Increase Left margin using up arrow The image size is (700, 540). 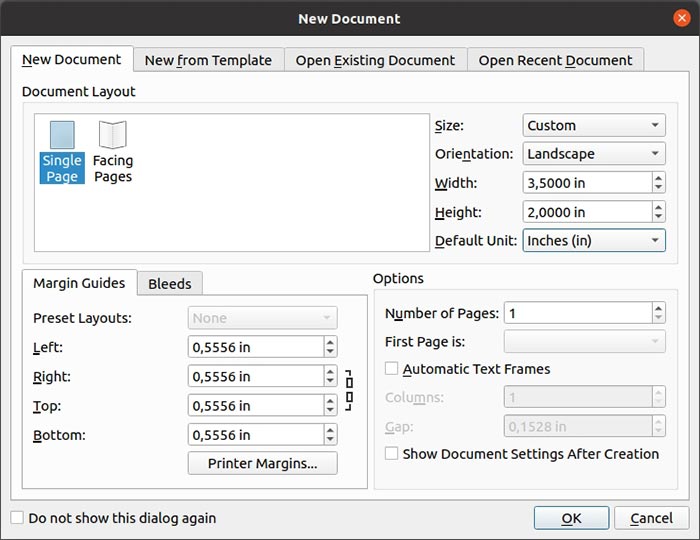coord(330,342)
